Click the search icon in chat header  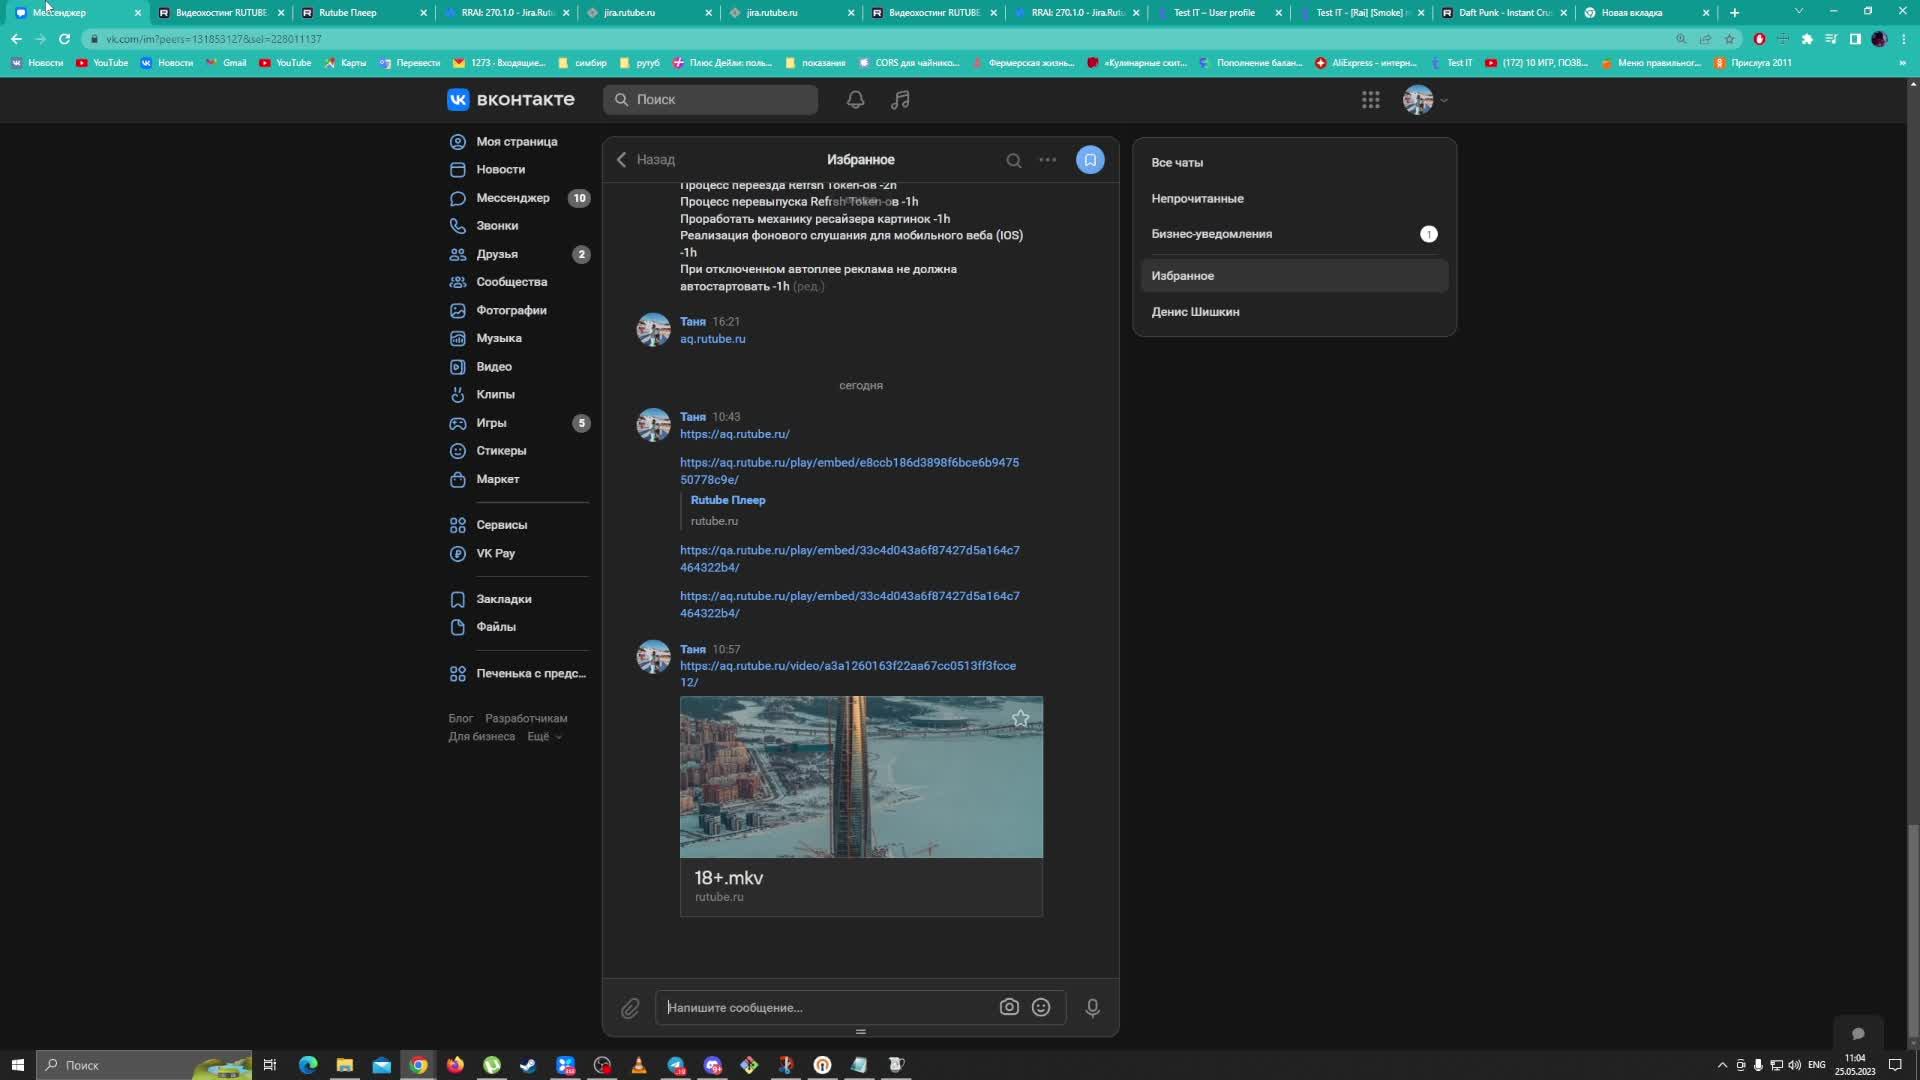(x=1013, y=160)
